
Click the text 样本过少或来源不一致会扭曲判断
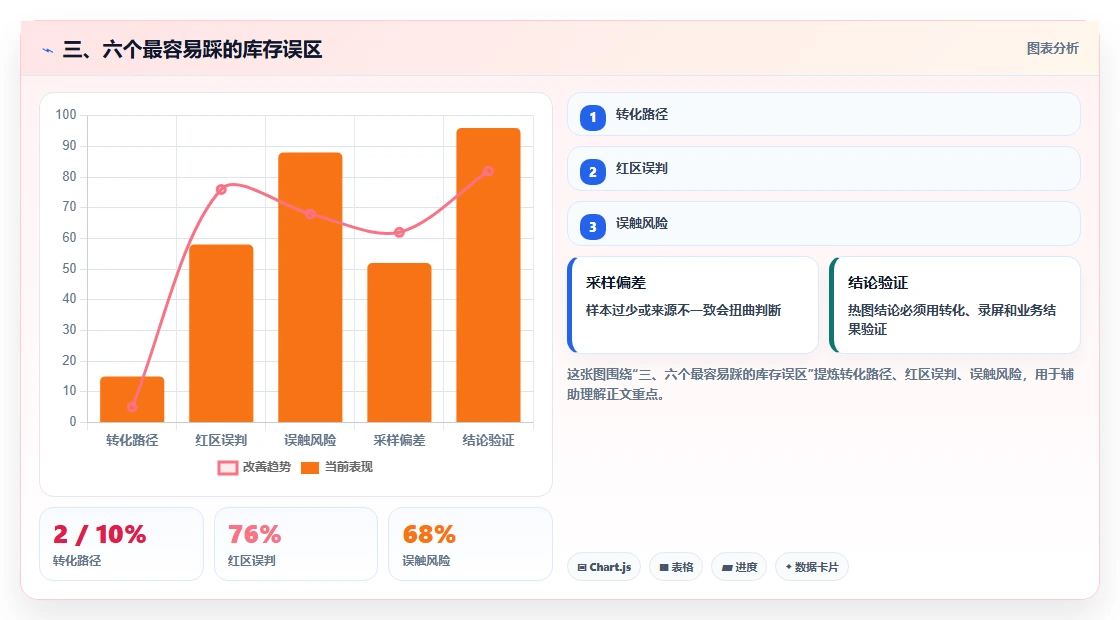pyautogui.click(x=684, y=311)
